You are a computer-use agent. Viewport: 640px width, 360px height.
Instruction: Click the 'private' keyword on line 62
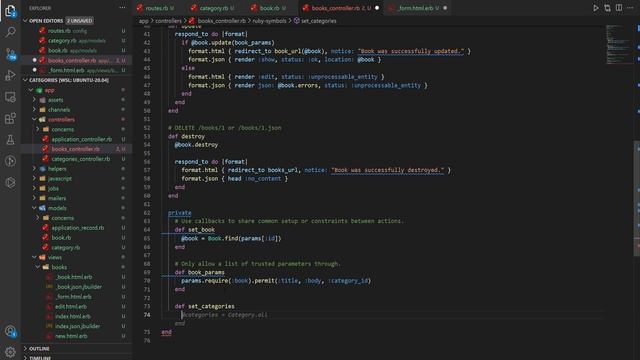click(x=180, y=213)
